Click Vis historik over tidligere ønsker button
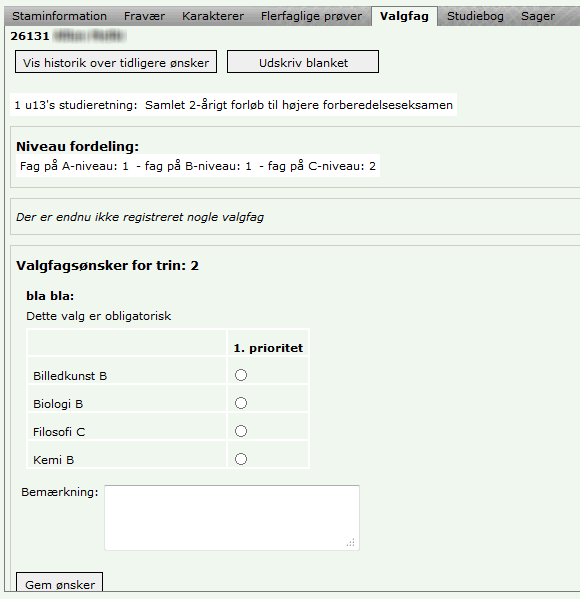The width and height of the screenshot is (580, 599). point(116,62)
